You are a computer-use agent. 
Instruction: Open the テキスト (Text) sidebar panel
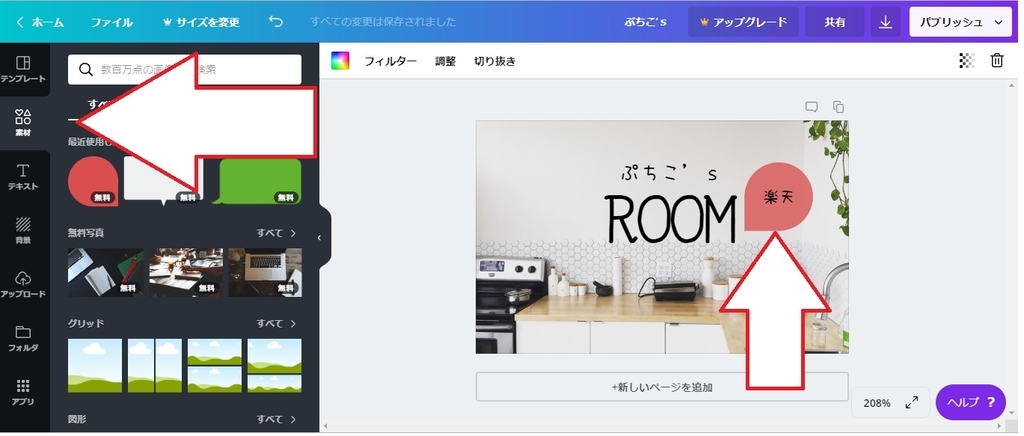23,177
